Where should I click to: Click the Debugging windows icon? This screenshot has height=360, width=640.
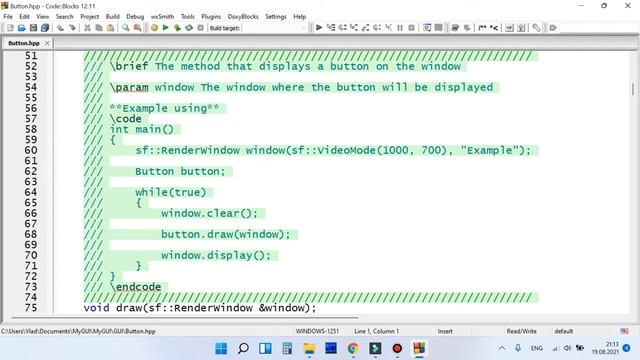[427, 28]
